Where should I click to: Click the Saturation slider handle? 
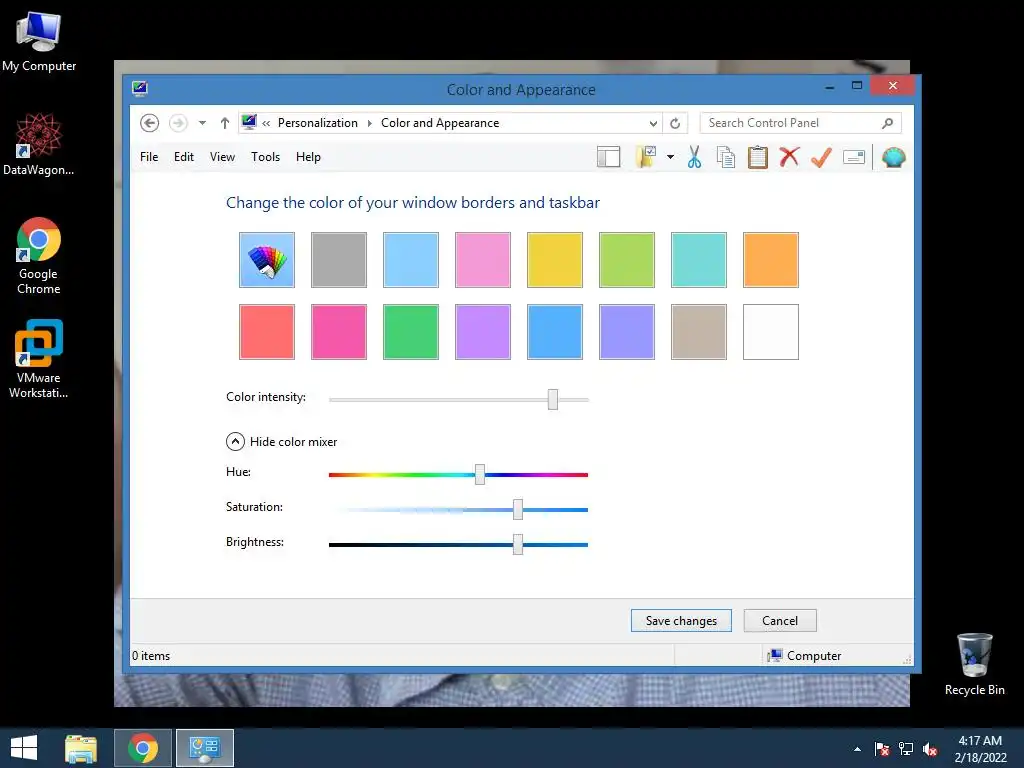518,509
